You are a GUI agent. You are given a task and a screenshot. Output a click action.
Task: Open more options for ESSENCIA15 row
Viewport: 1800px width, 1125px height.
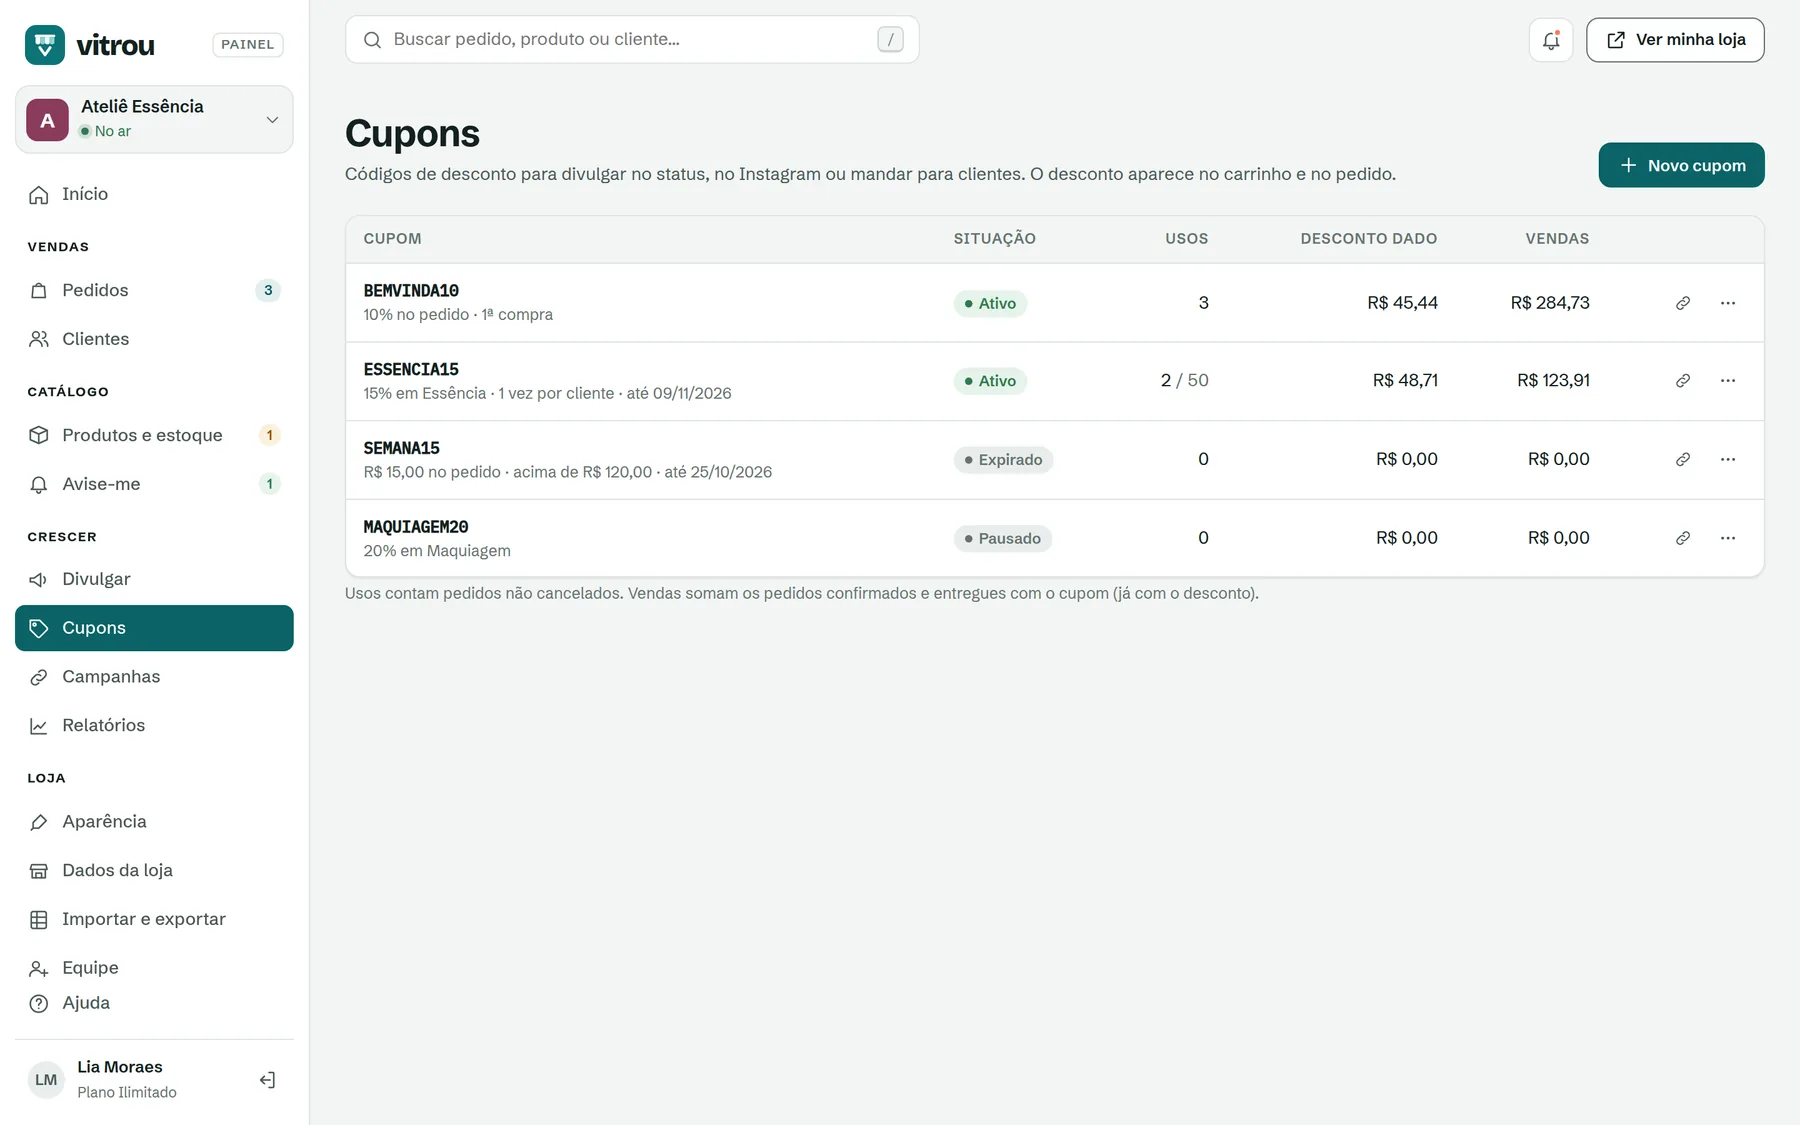tap(1728, 381)
